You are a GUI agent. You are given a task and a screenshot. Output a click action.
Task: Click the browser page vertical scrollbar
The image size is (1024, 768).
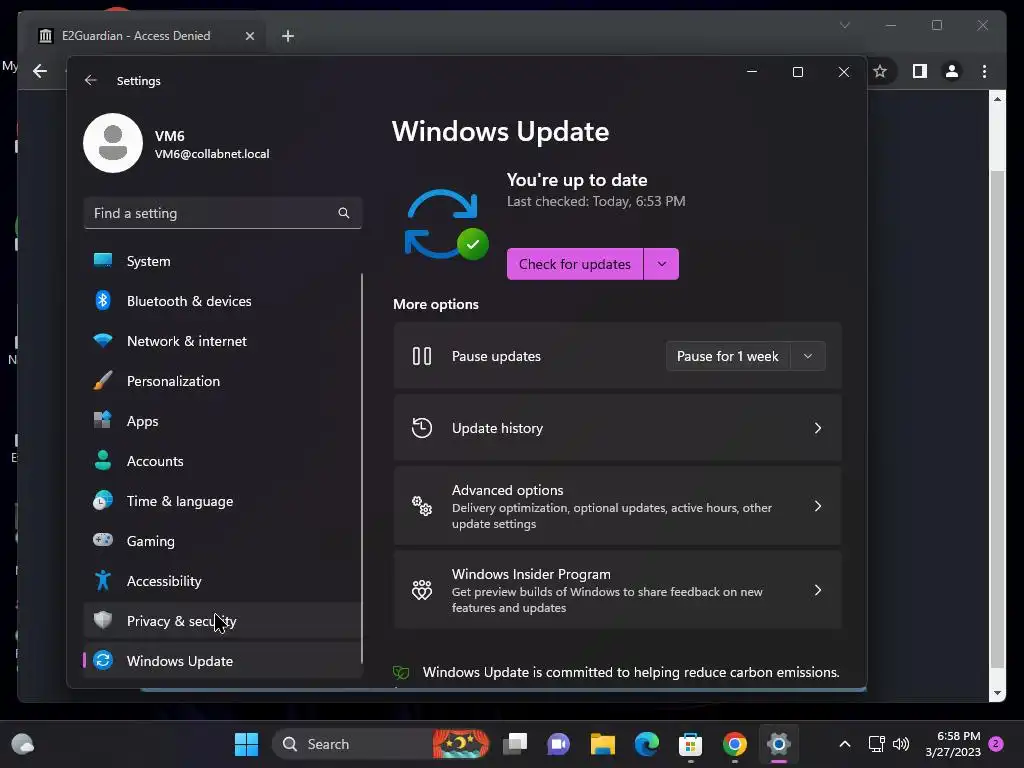coord(997,418)
